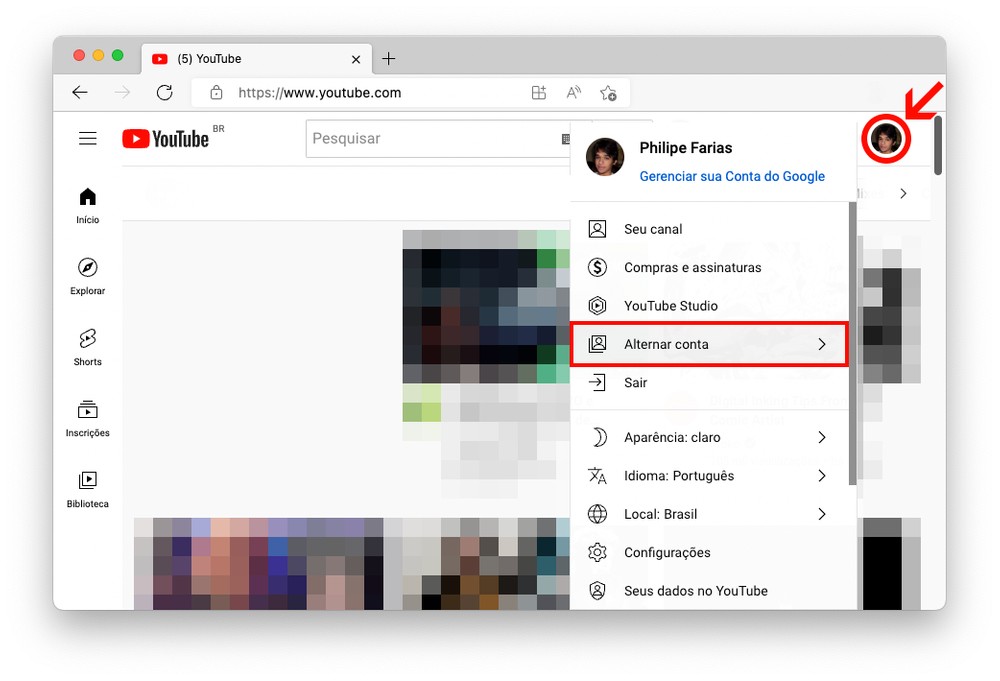
Task: Expand Local: Brasil option
Action: tap(709, 514)
